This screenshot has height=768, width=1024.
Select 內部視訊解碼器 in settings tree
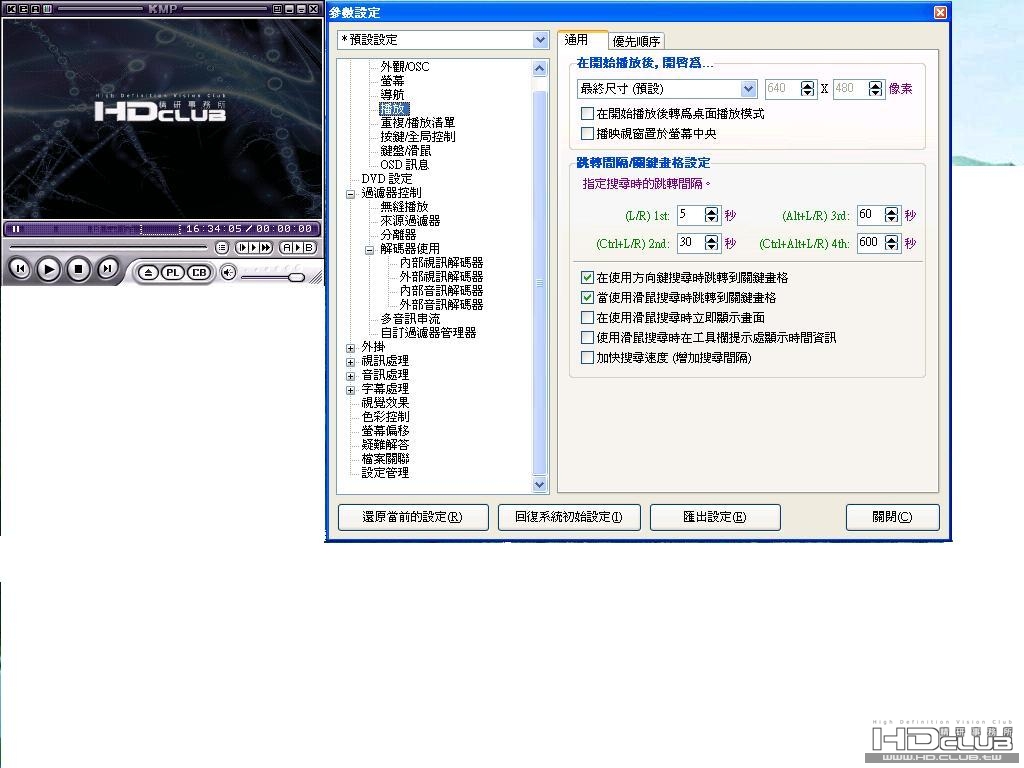click(441, 263)
